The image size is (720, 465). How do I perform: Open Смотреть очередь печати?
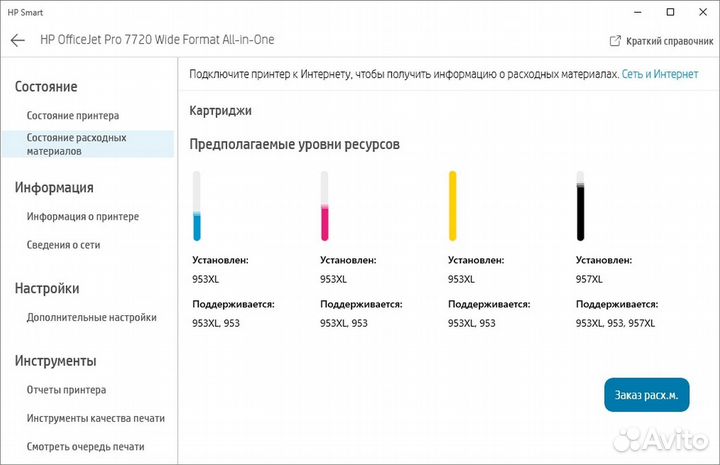85,447
